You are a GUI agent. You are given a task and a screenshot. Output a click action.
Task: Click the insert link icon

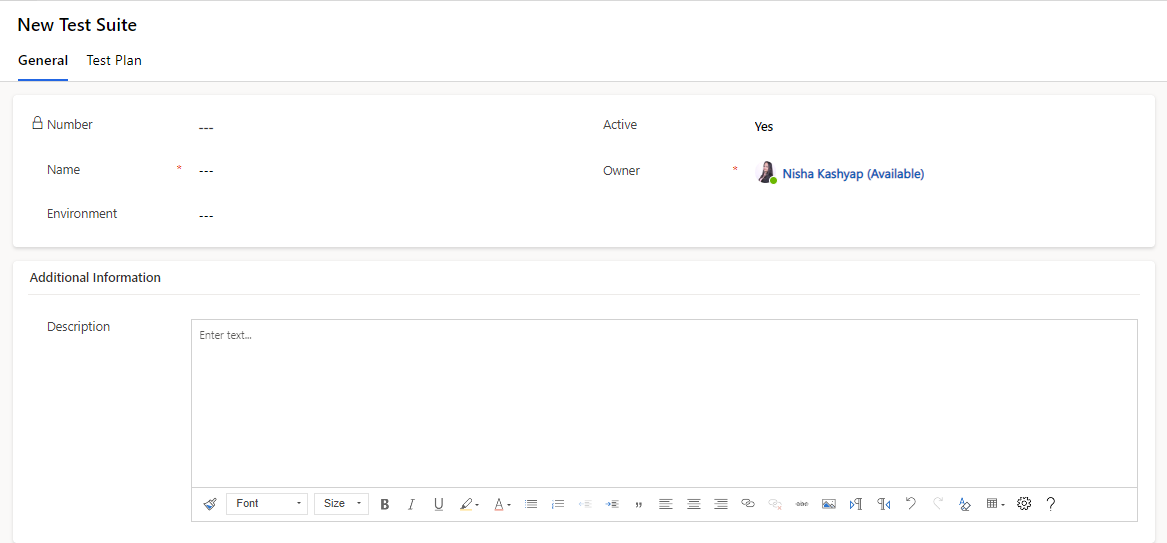748,504
